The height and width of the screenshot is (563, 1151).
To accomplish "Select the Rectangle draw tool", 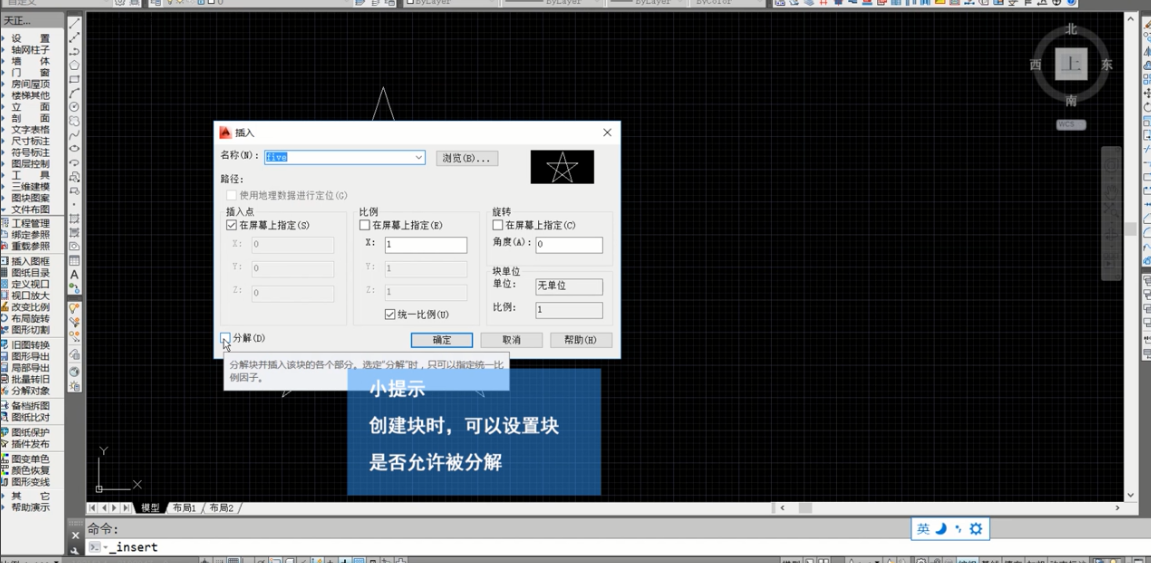I will point(75,79).
